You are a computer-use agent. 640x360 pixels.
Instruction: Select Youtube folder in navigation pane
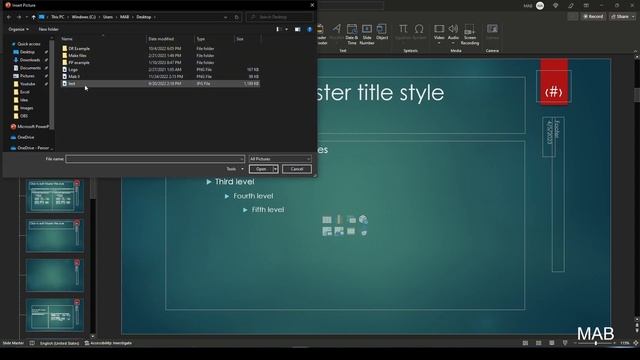27,84
